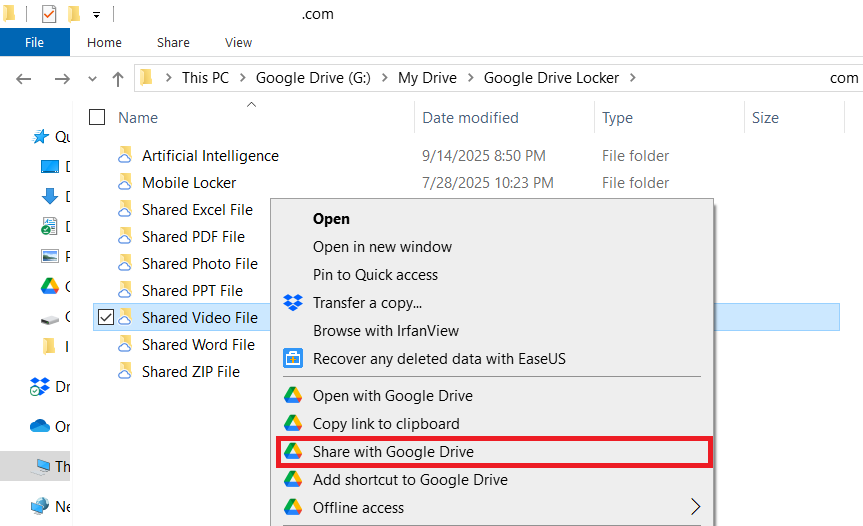This screenshot has height=526, width=863.
Task: Expand the Offline access submenu arrow
Action: click(x=695, y=508)
